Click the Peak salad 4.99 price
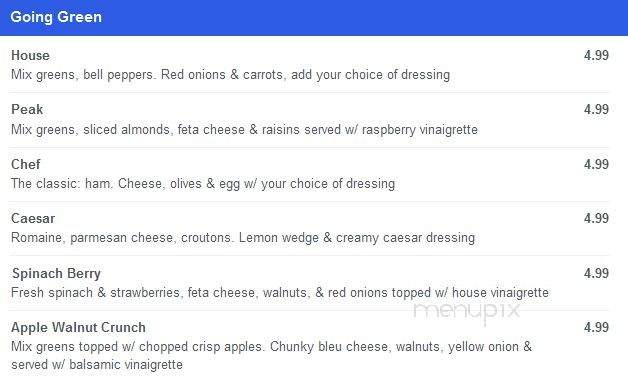 click(596, 109)
